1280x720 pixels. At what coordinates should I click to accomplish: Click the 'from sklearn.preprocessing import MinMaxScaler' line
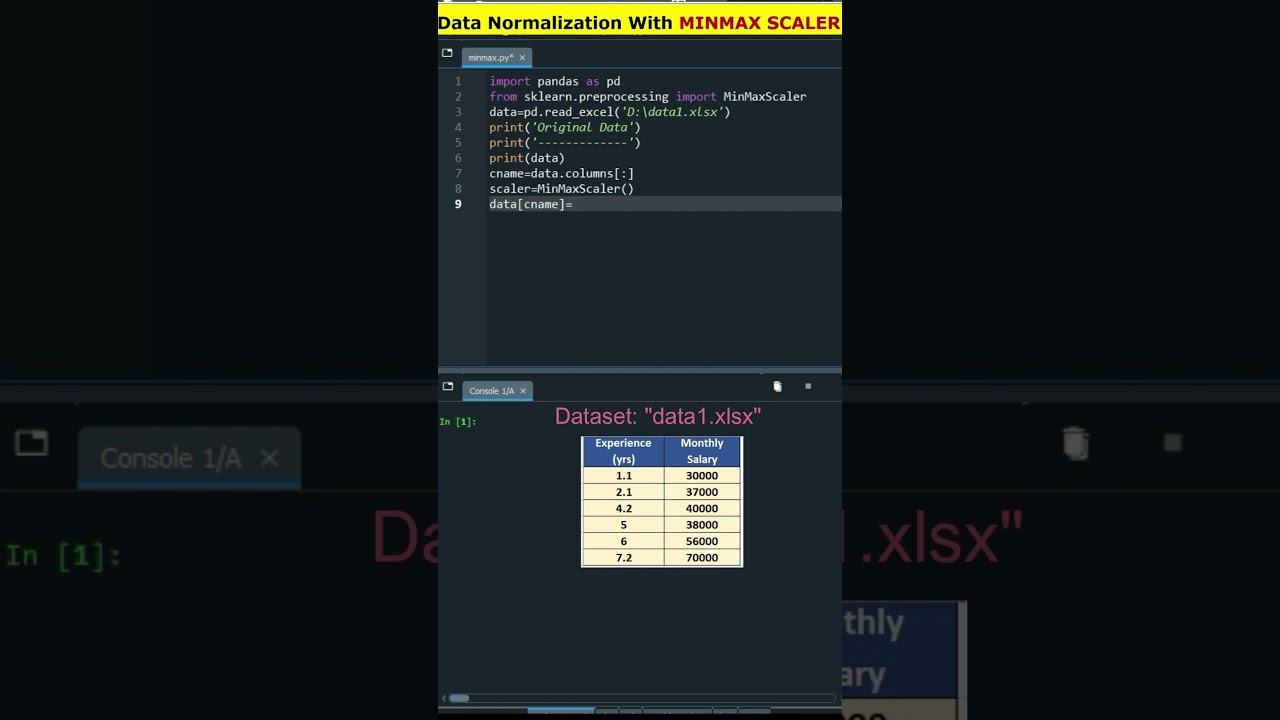[647, 96]
